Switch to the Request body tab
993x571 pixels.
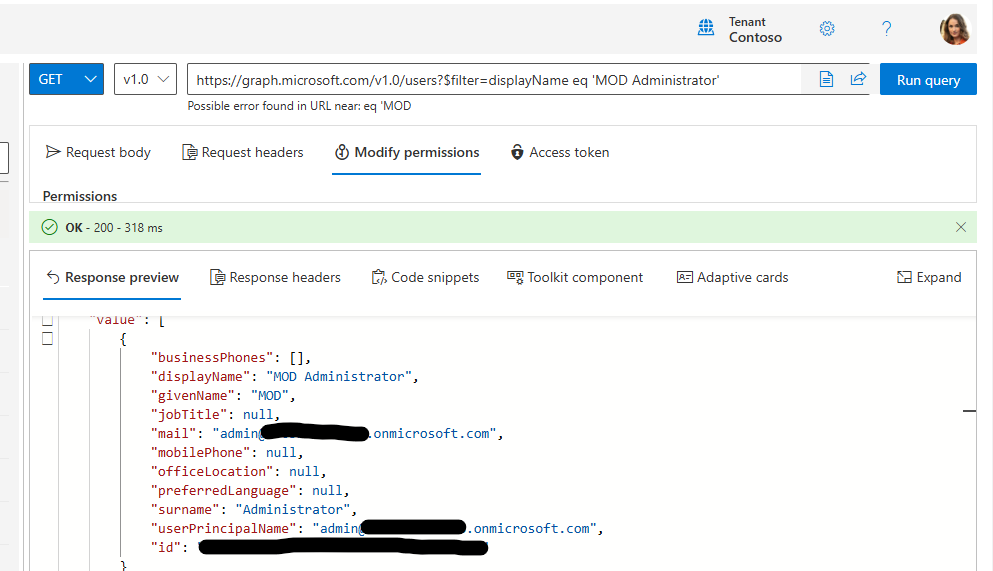point(98,153)
